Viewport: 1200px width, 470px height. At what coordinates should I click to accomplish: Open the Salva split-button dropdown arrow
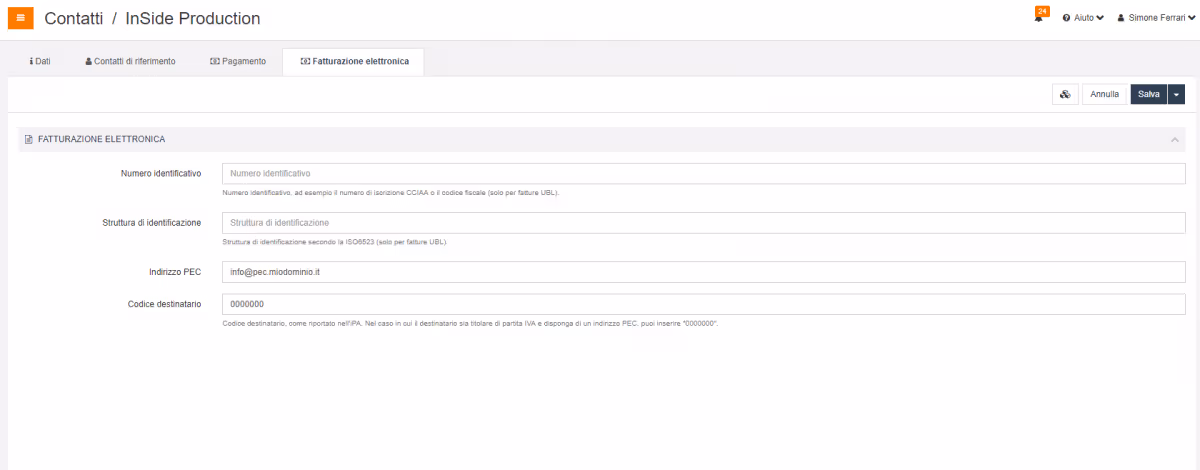(x=1177, y=94)
